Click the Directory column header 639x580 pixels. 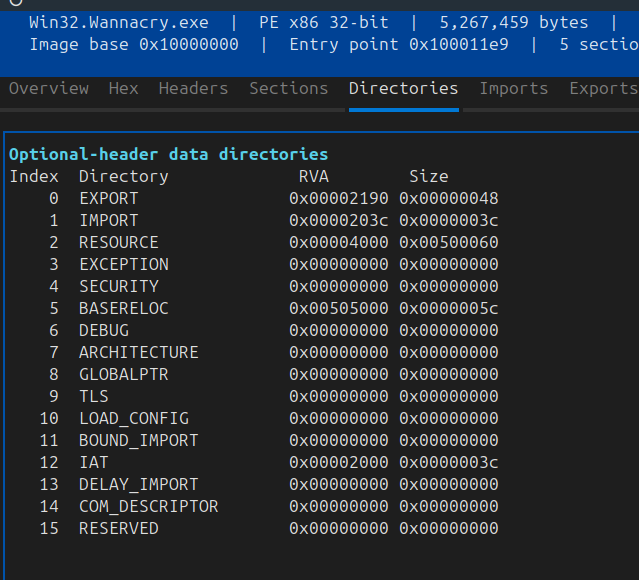pos(124,176)
